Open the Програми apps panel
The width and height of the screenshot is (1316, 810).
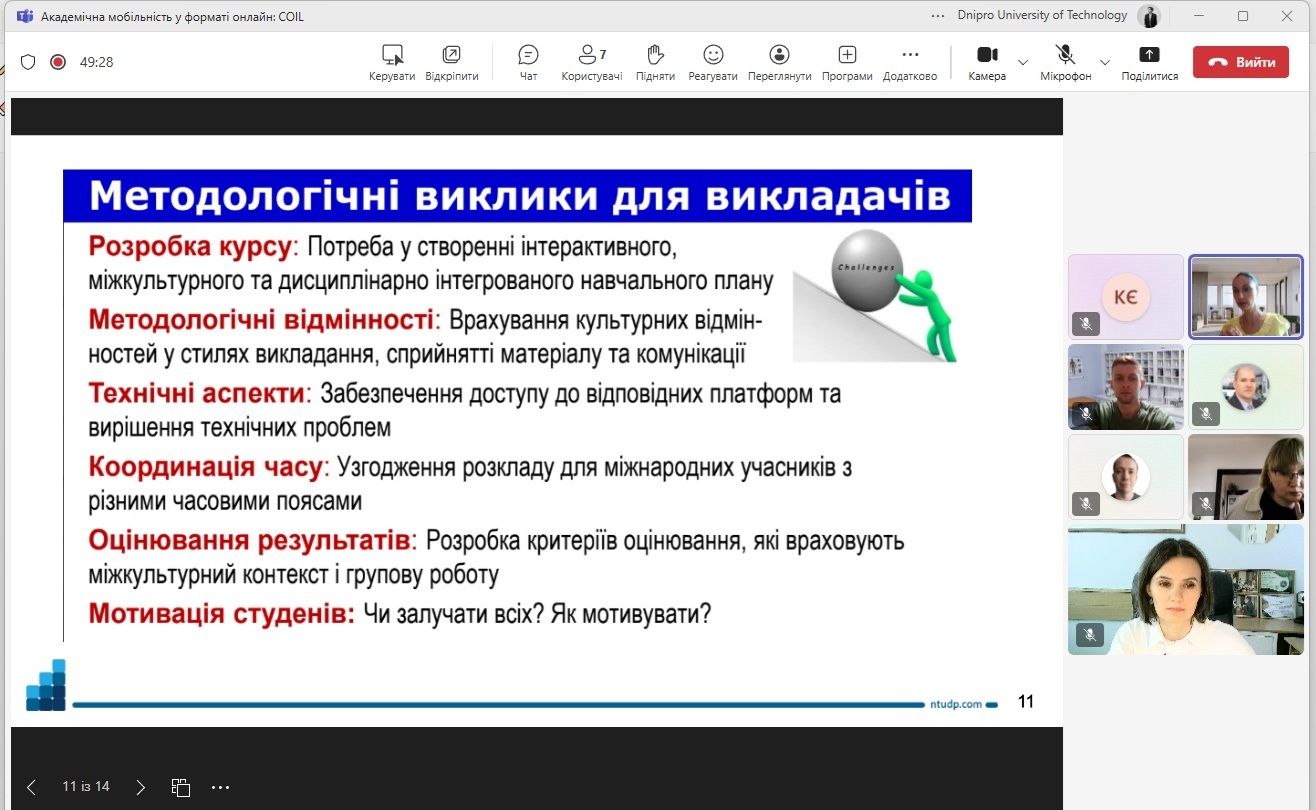[847, 62]
